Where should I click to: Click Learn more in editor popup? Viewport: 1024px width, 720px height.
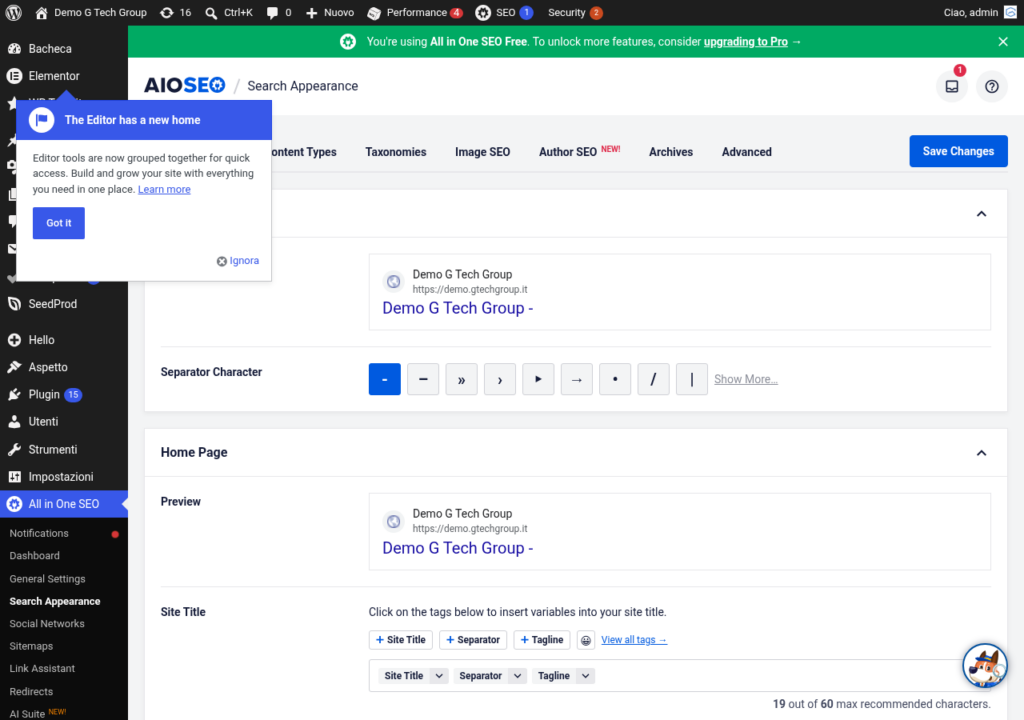(164, 189)
